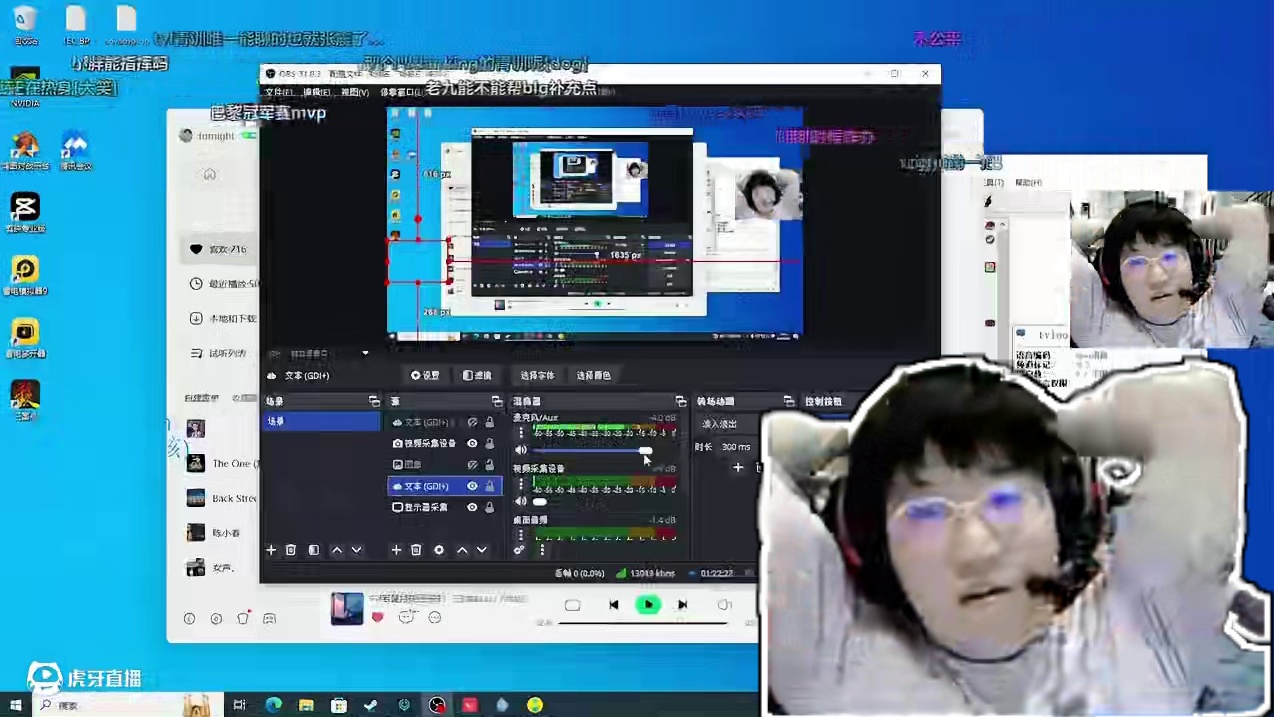Click next track button in music player
1274x717 pixels.
tap(683, 605)
